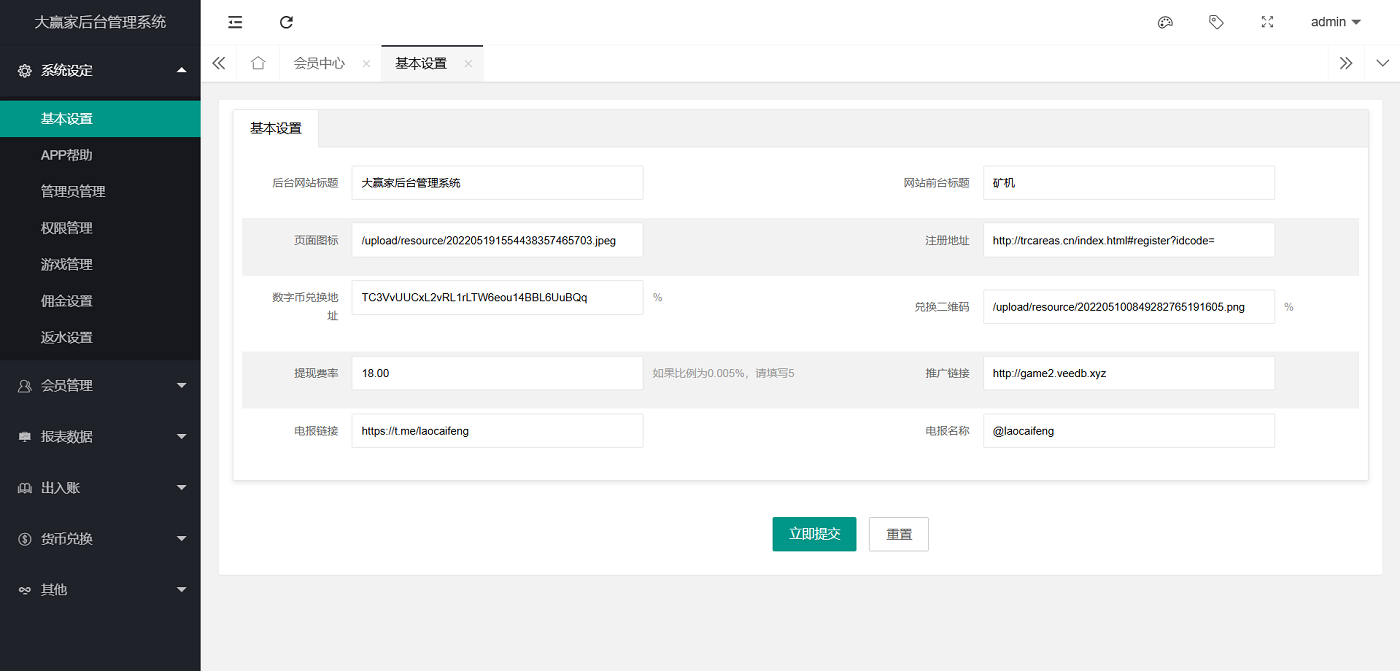Switch to the 会员中心 tab

pos(318,63)
